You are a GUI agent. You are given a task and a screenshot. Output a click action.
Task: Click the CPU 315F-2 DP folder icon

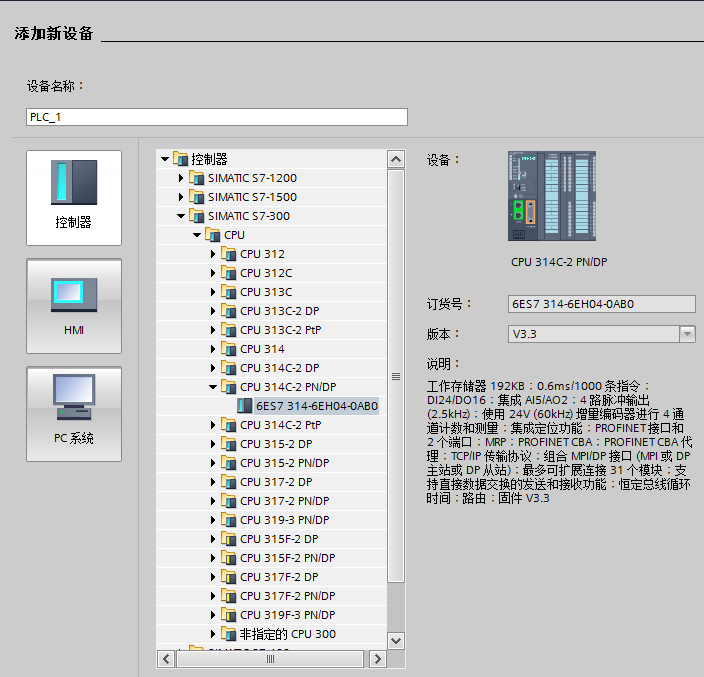tap(229, 539)
